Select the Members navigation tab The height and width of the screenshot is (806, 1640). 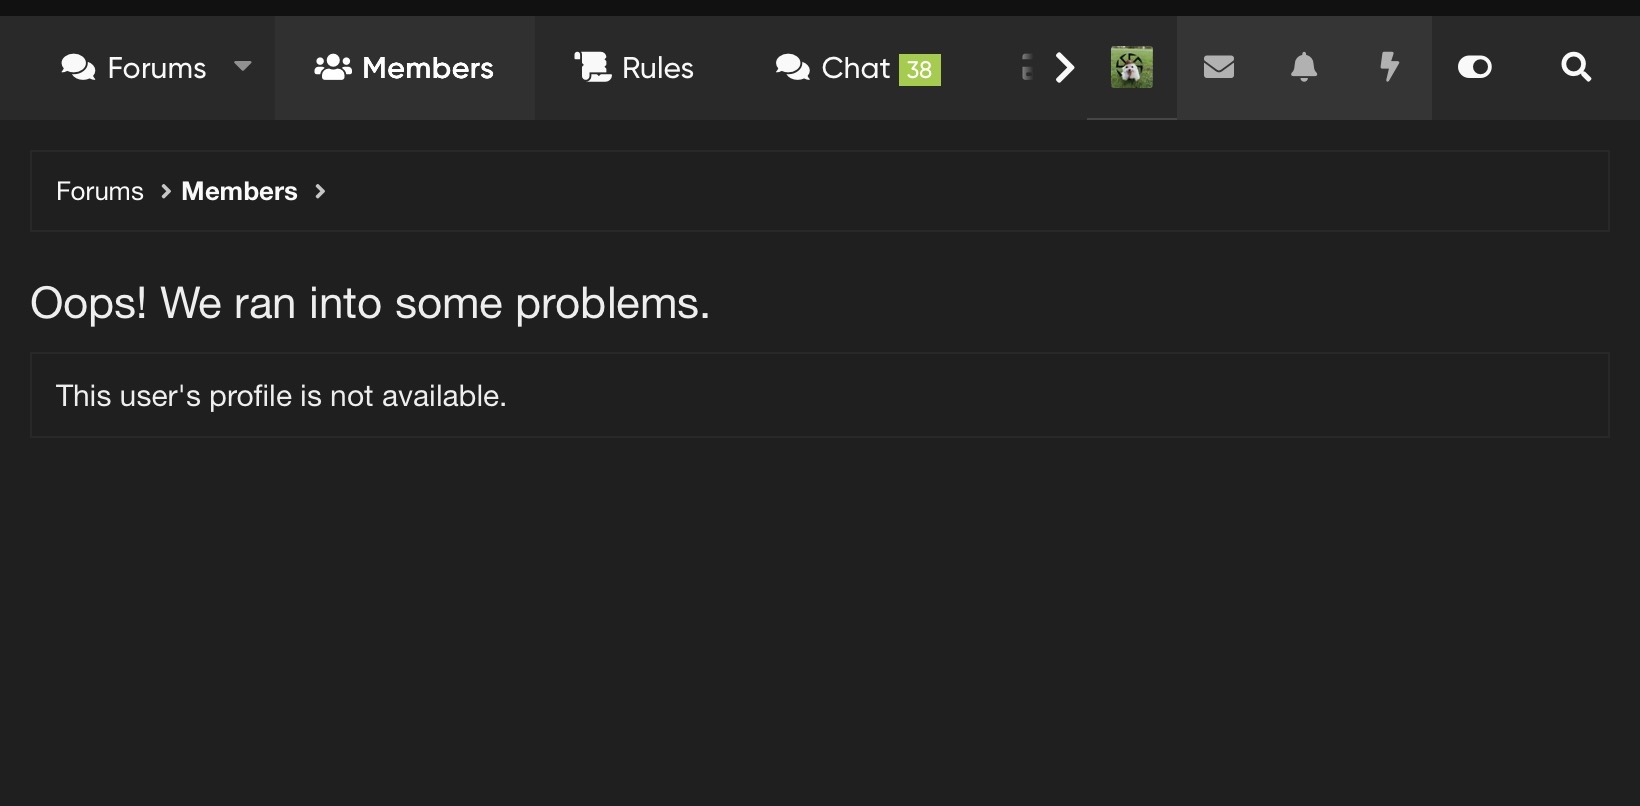(404, 67)
